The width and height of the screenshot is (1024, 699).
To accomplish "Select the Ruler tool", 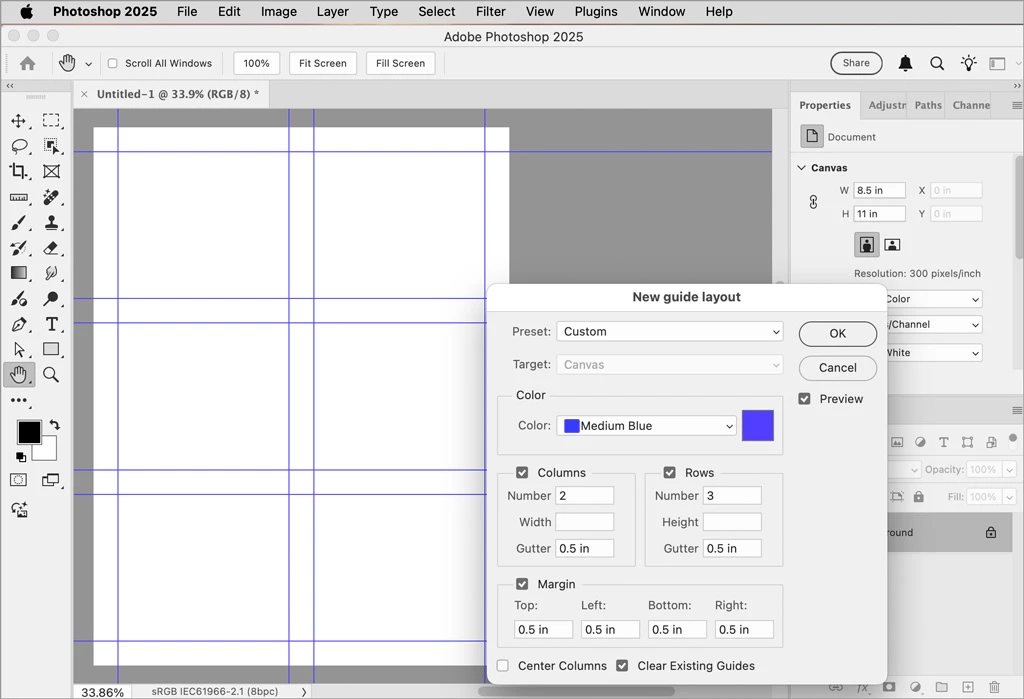I will 18,197.
